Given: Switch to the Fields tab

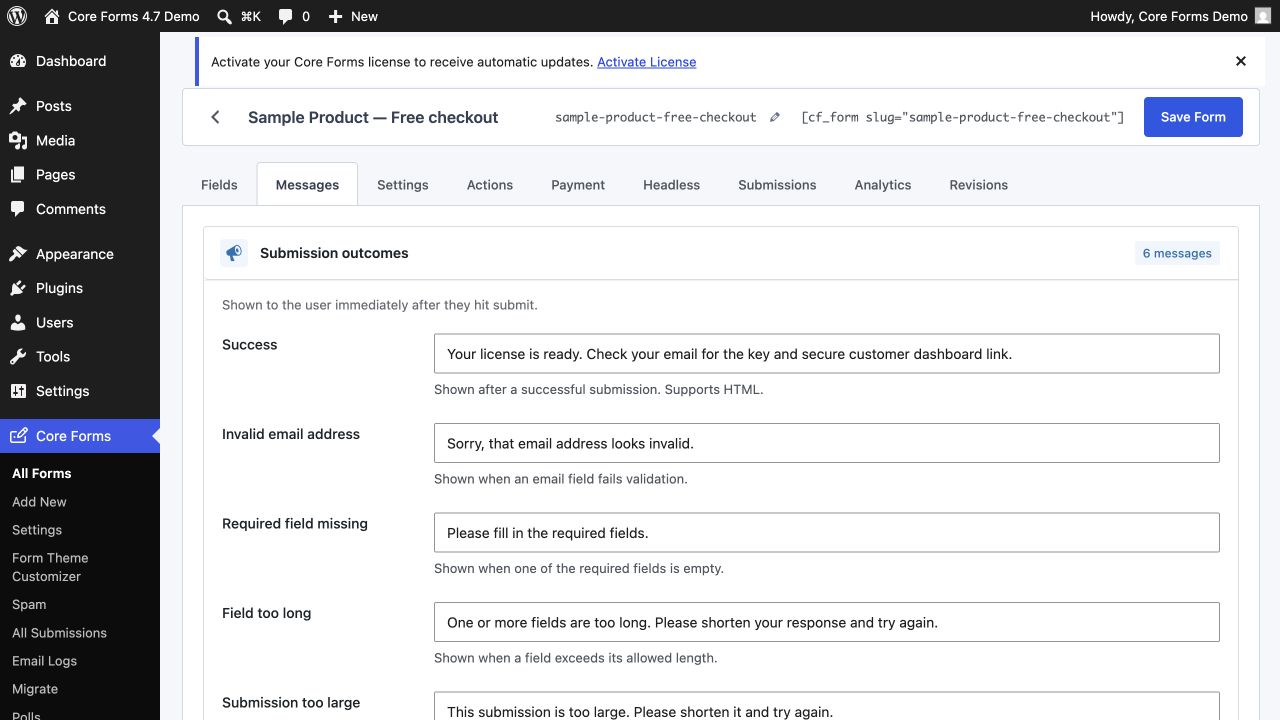Looking at the screenshot, I should 219,185.
